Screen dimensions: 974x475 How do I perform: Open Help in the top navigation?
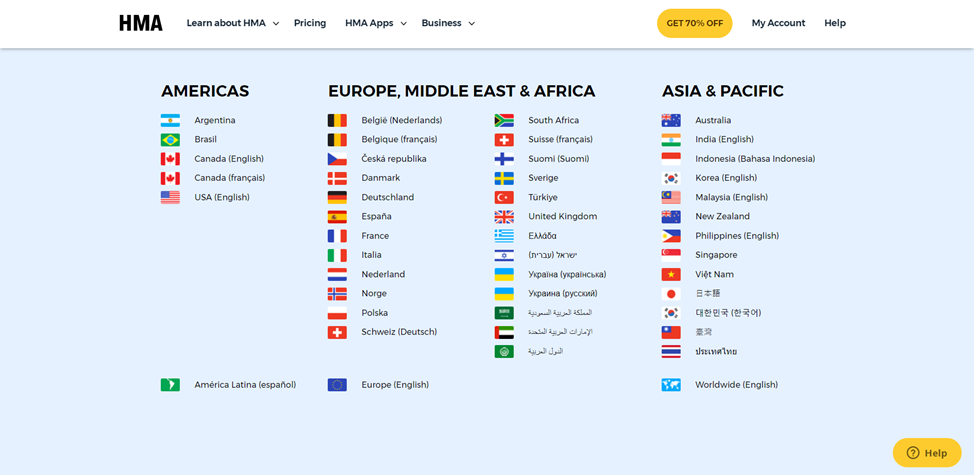click(835, 23)
